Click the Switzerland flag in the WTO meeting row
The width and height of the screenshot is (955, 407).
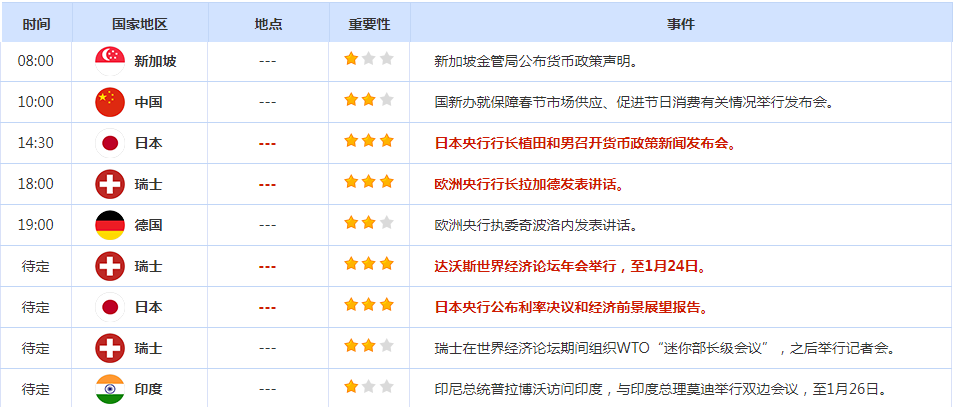110,349
